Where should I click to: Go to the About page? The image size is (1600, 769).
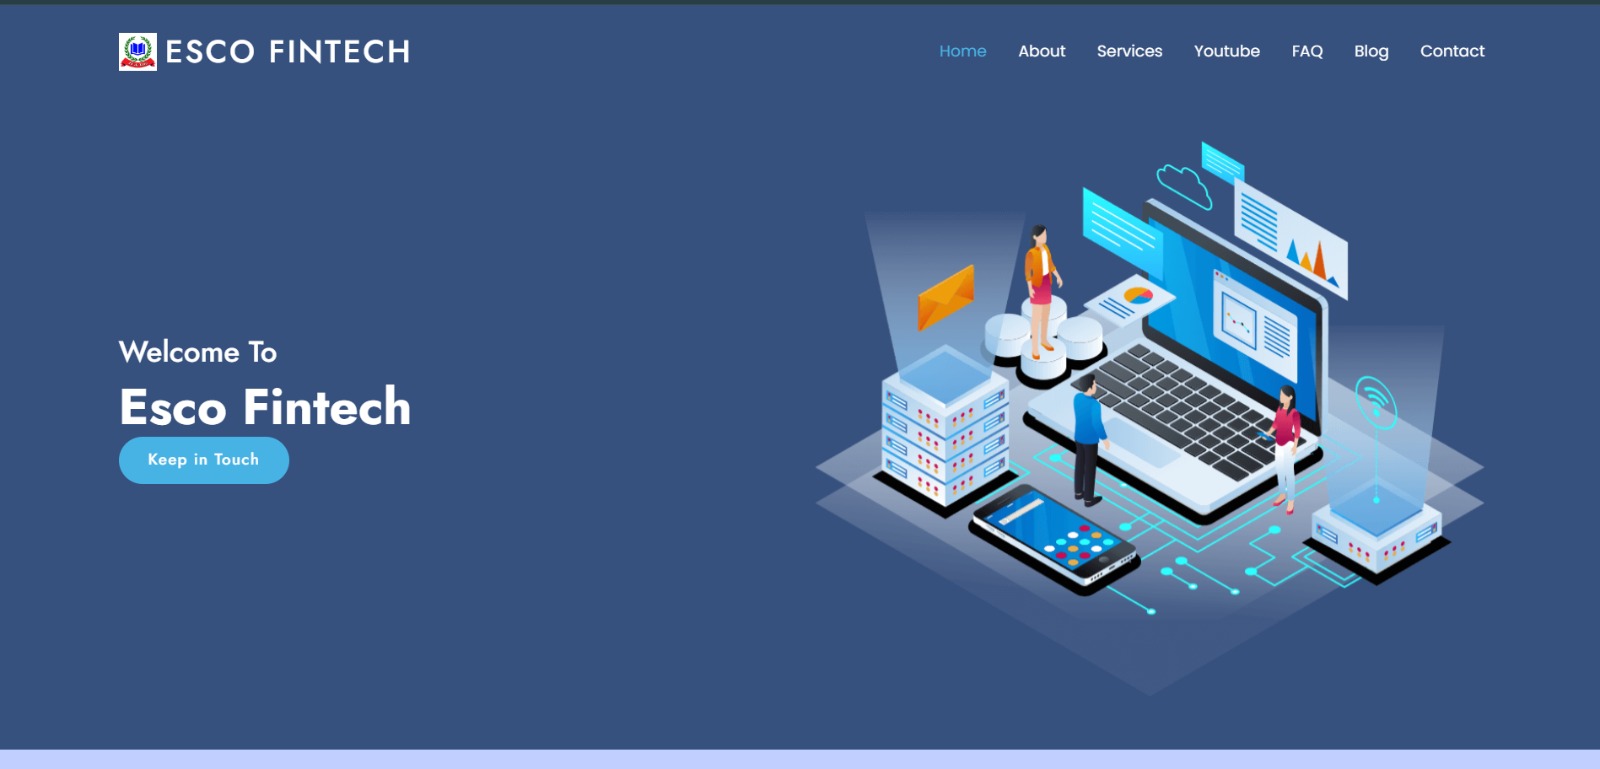click(x=1041, y=51)
